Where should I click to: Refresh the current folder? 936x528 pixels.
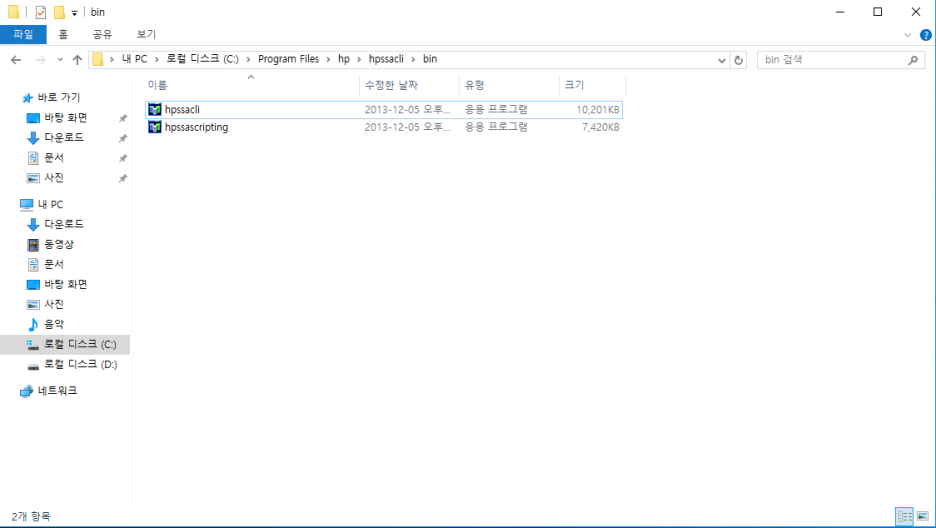(738, 60)
